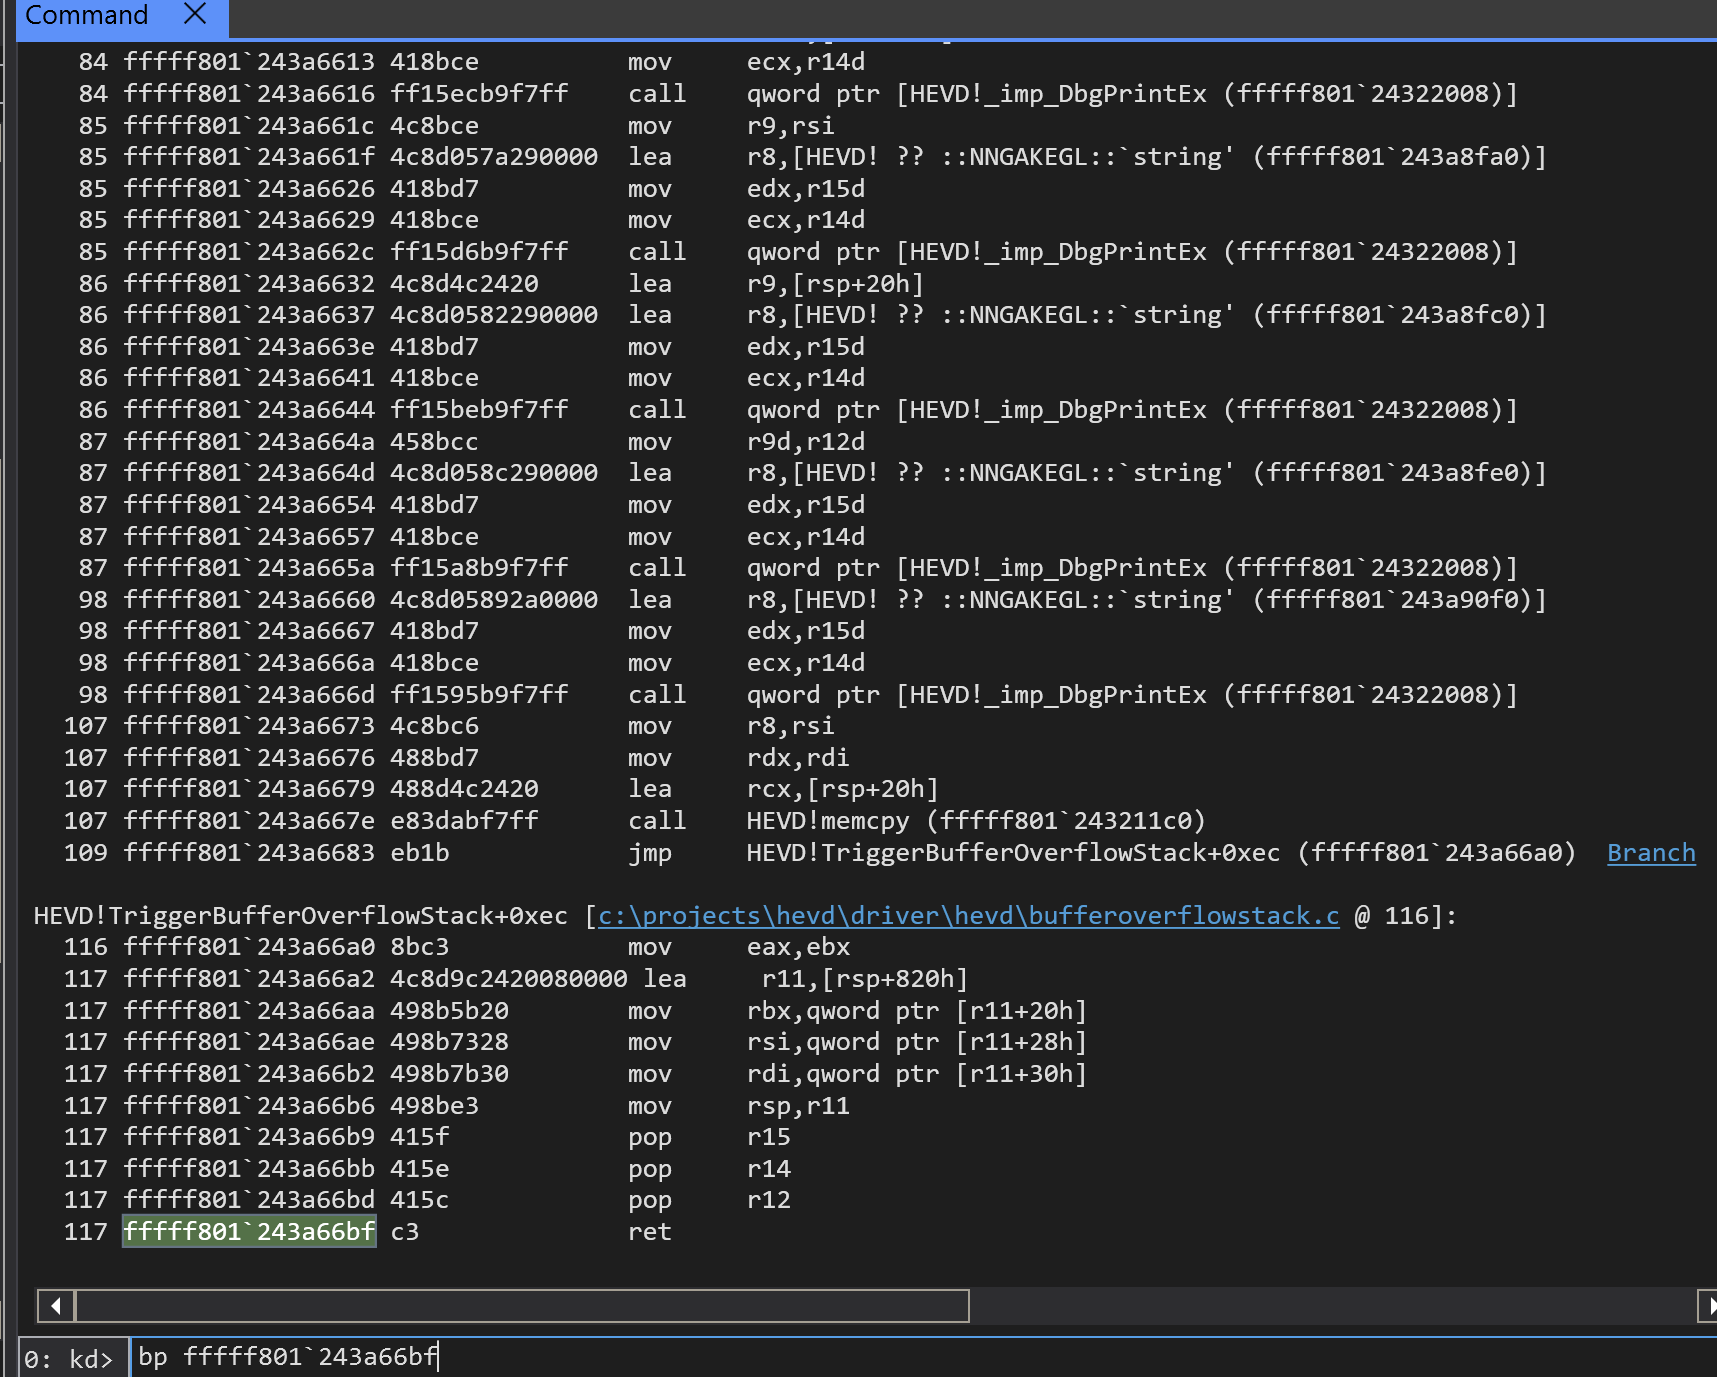This screenshot has width=1717, height=1377.
Task: Click the "r14" operand of the pop instruction
Action: [768, 1169]
